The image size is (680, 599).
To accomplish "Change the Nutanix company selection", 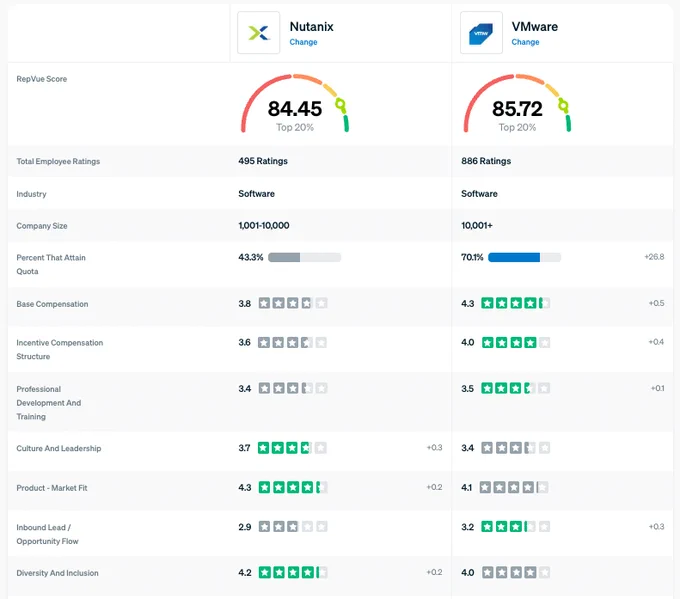I will point(303,42).
